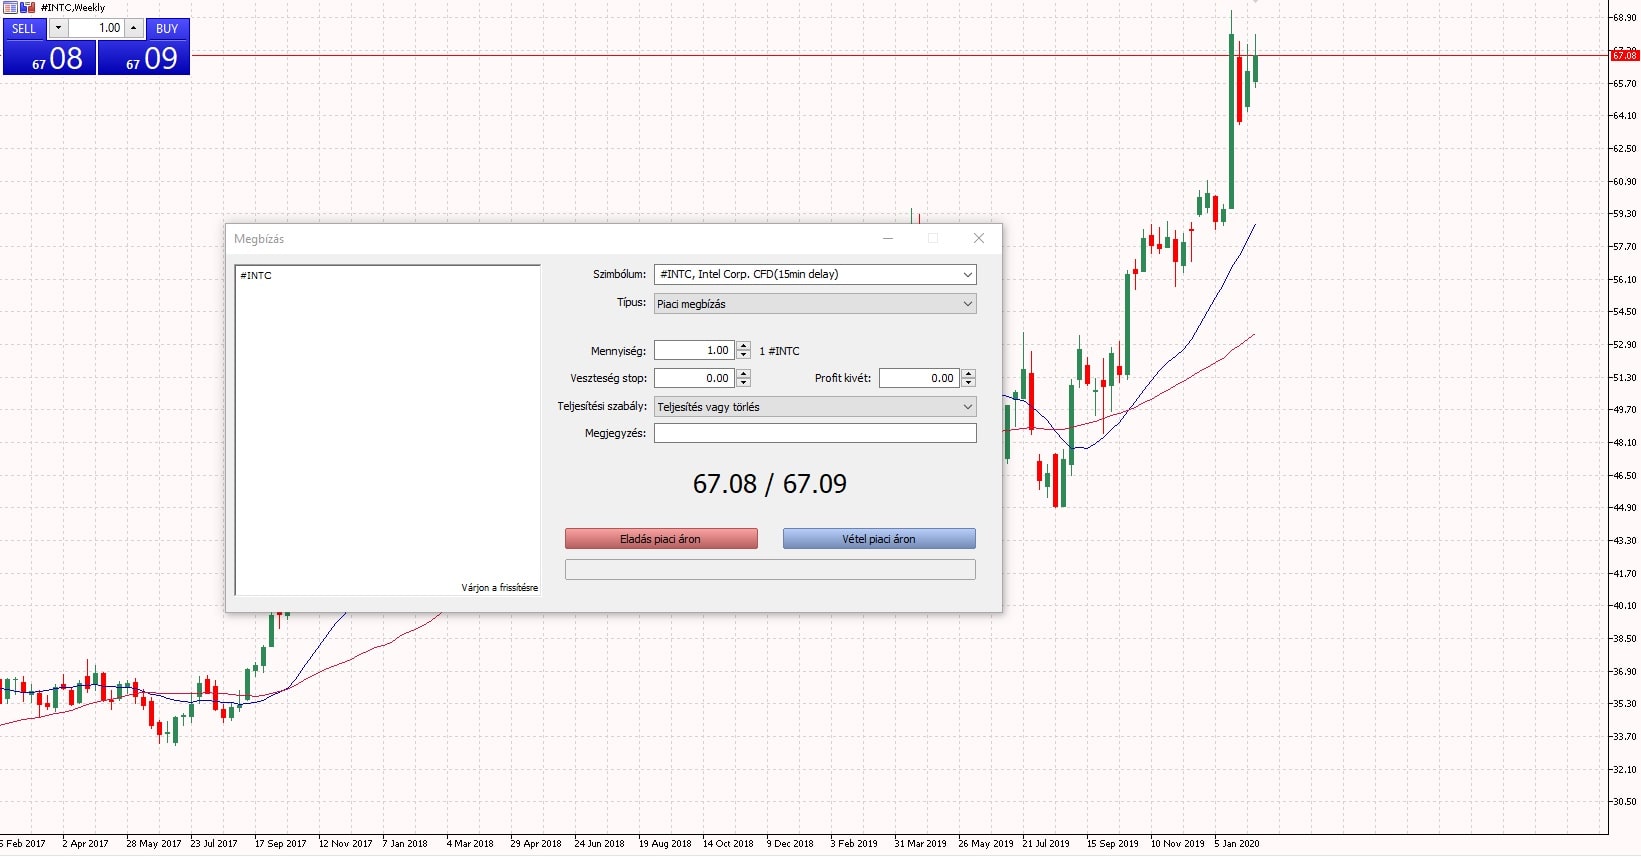The image size is (1641, 857).
Task: Click the 30.50 label on the price axis
Action: pos(1624,802)
